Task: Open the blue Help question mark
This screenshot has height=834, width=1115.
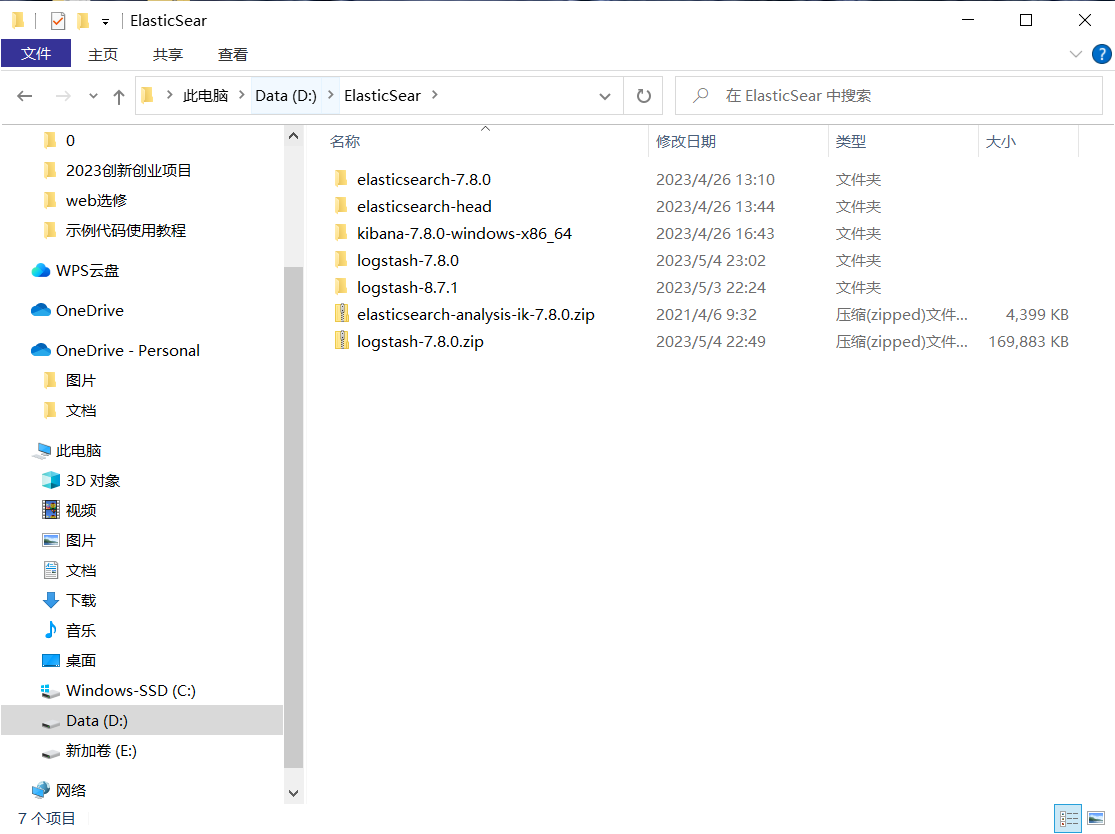Action: pyautogui.click(x=1101, y=54)
